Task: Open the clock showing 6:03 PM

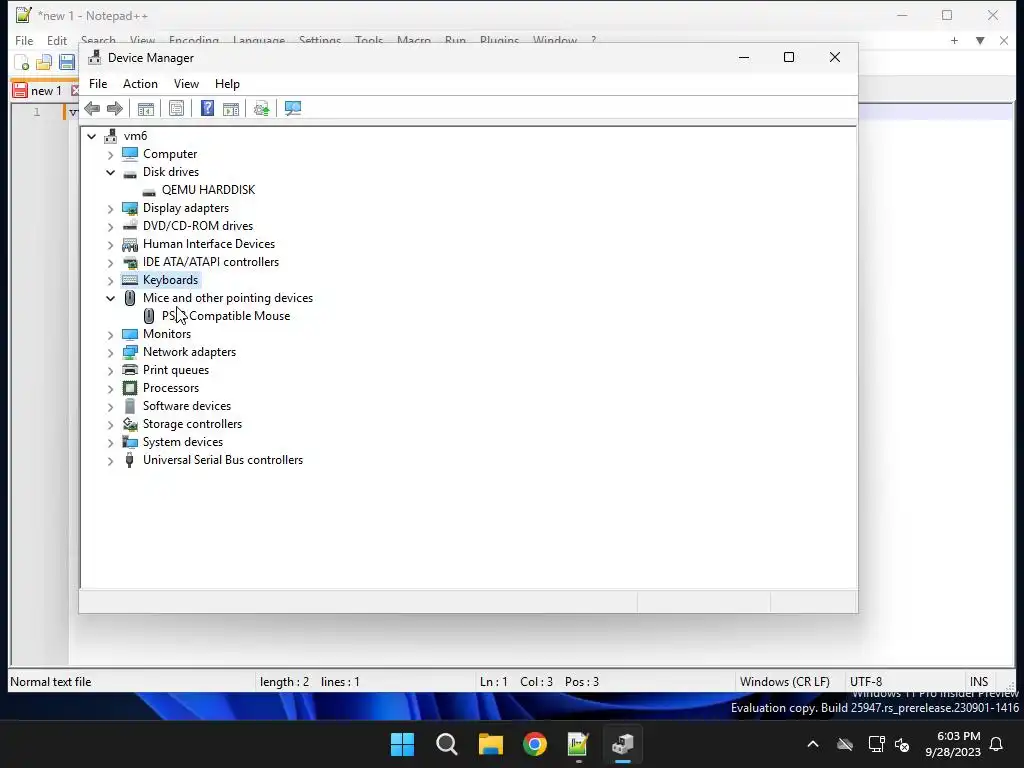Action: click(x=953, y=744)
